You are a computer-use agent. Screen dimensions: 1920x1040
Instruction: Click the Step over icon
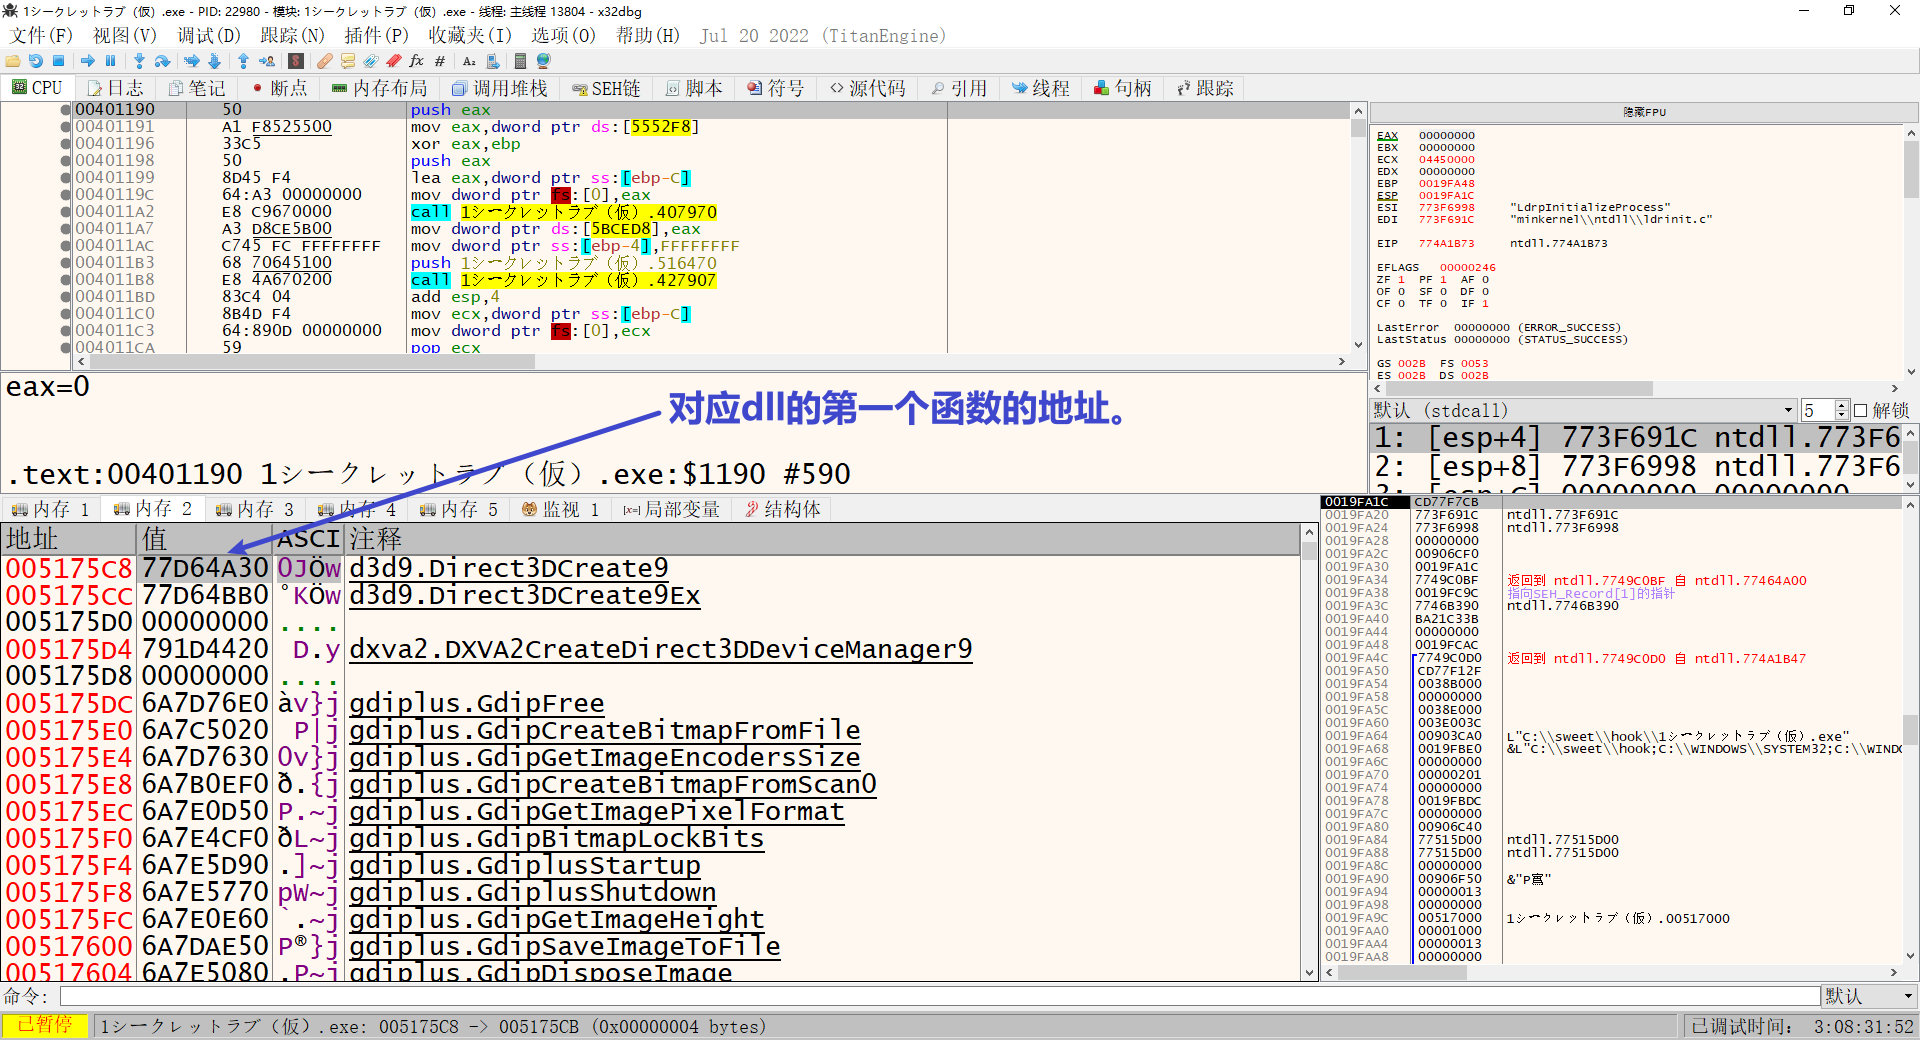point(162,61)
